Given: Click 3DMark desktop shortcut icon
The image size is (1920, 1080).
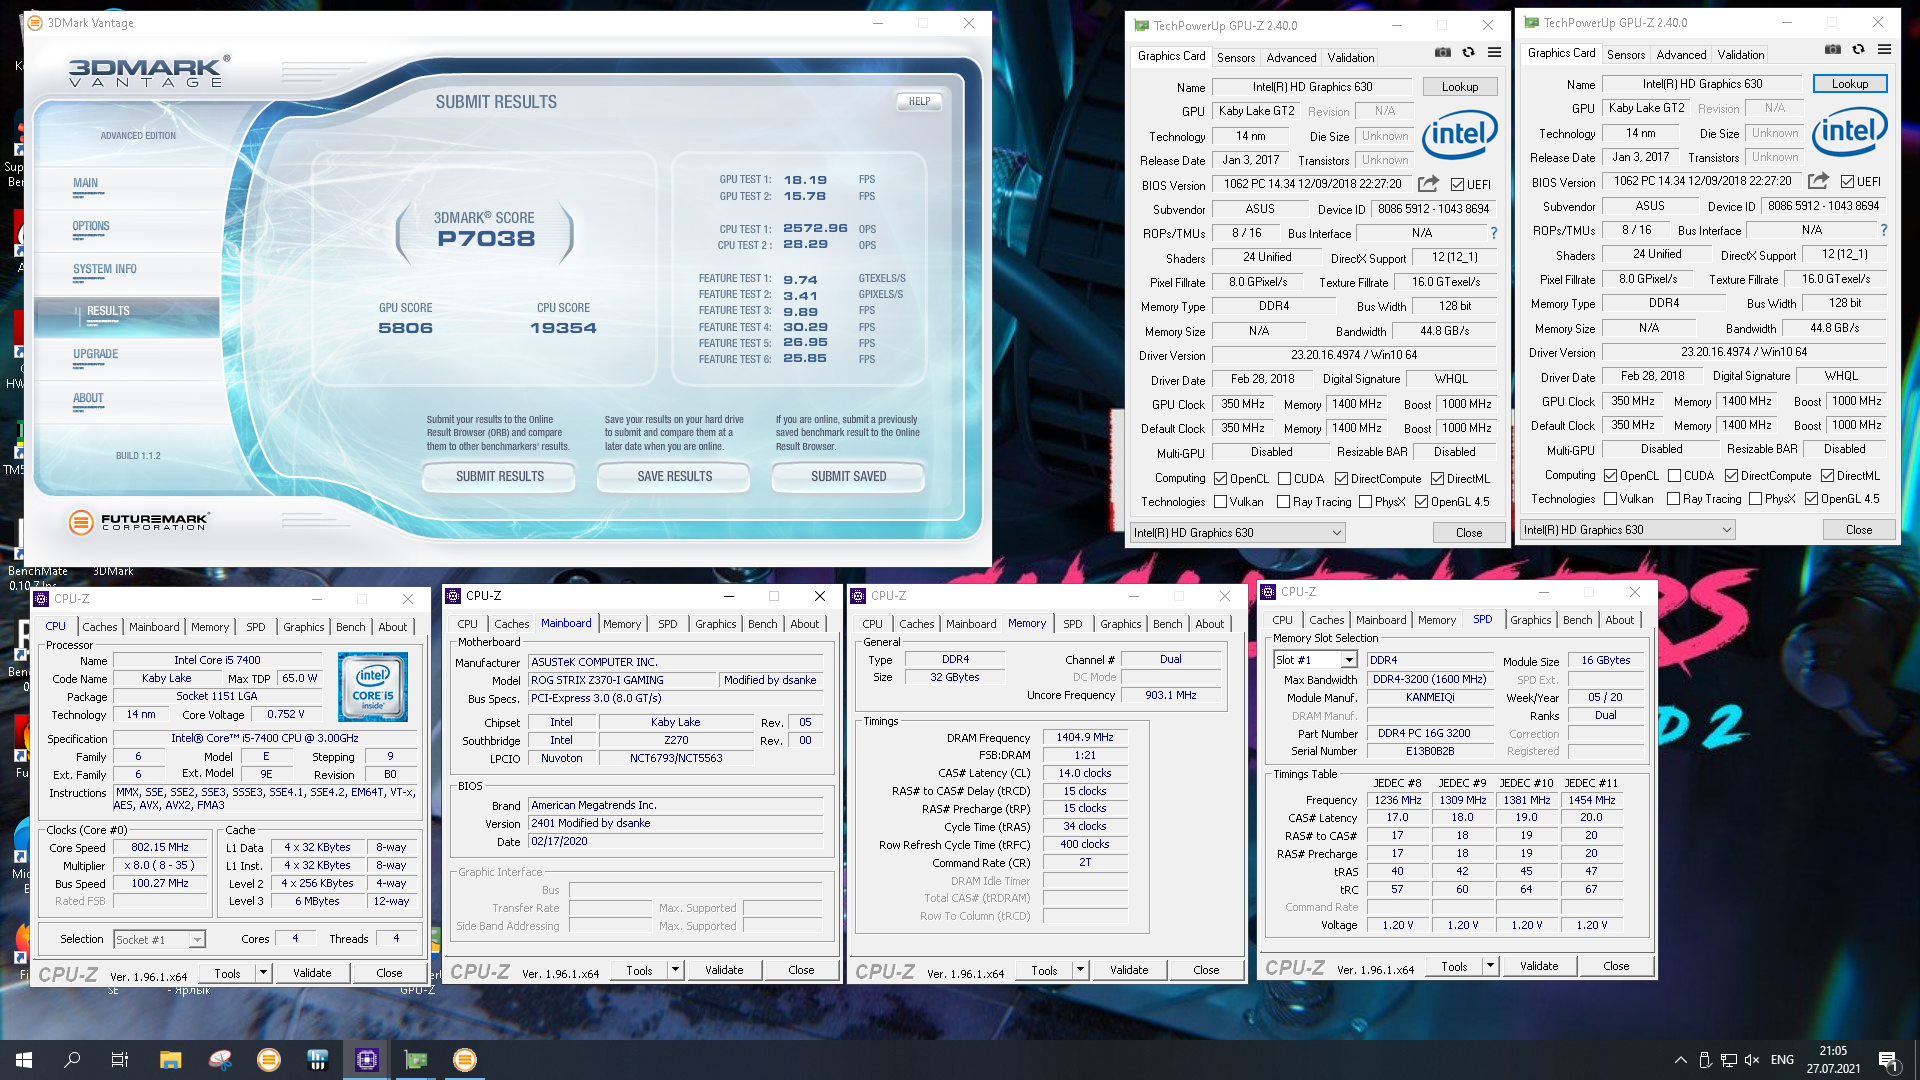Looking at the screenshot, I should click(x=113, y=571).
